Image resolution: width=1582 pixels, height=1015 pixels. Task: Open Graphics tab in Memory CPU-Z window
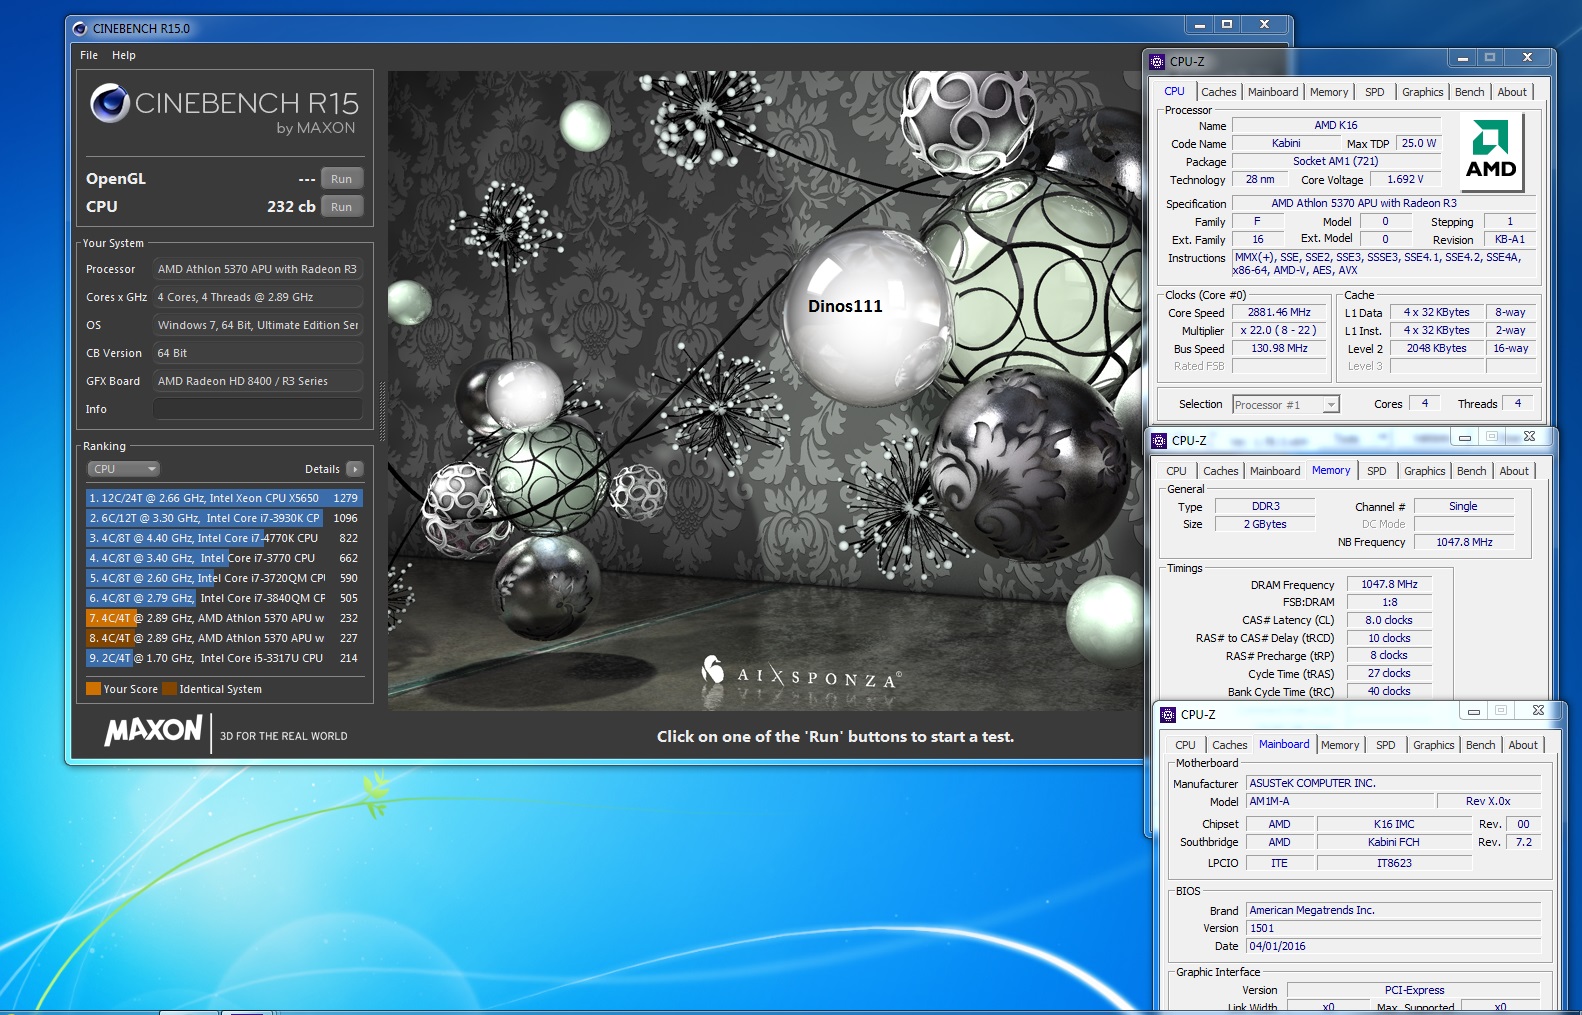tap(1424, 471)
